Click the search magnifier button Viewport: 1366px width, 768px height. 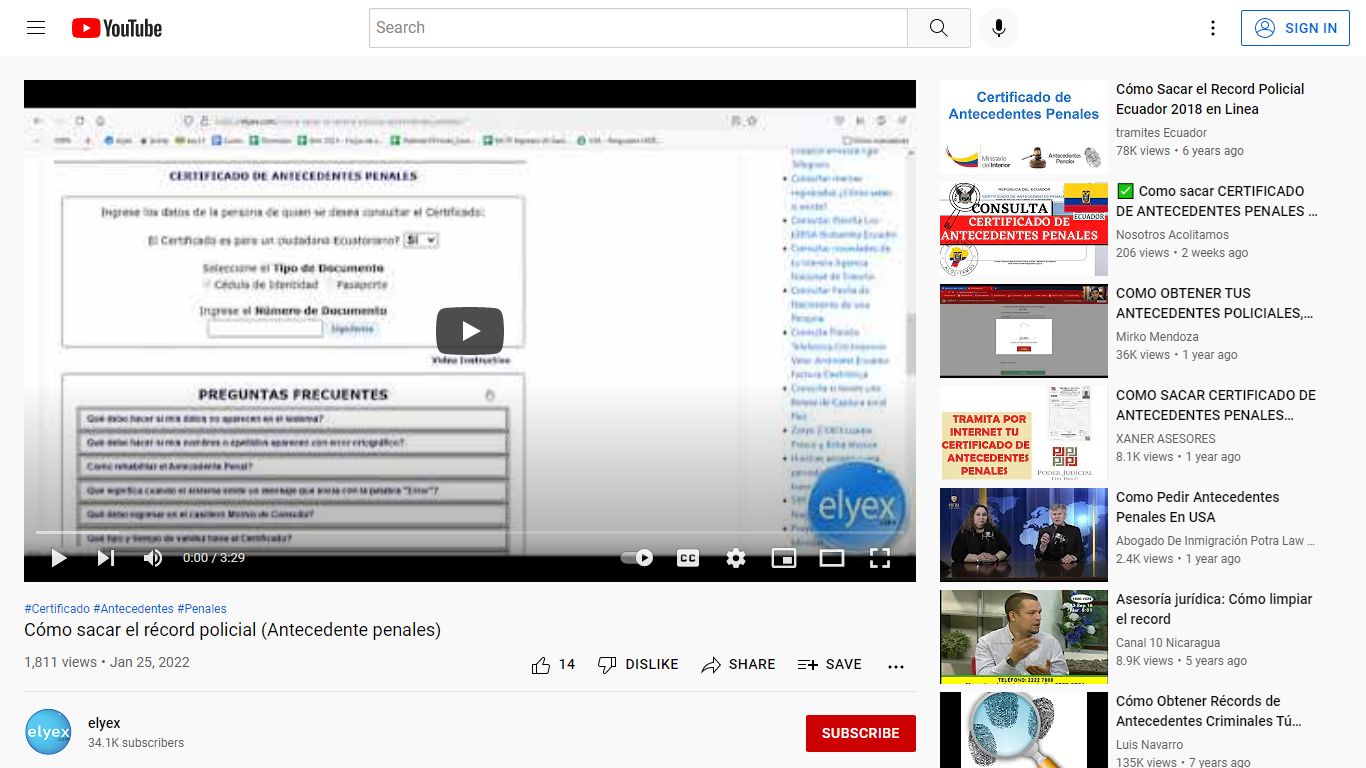click(938, 28)
